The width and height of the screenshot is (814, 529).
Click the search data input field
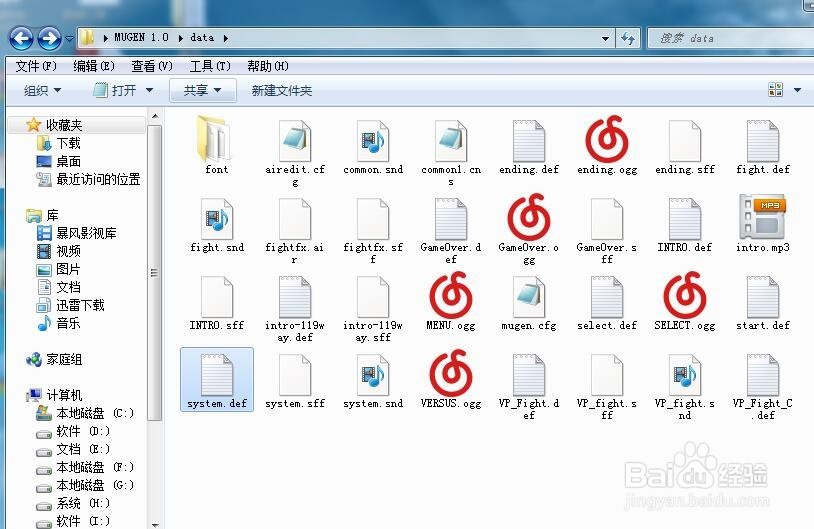731,38
